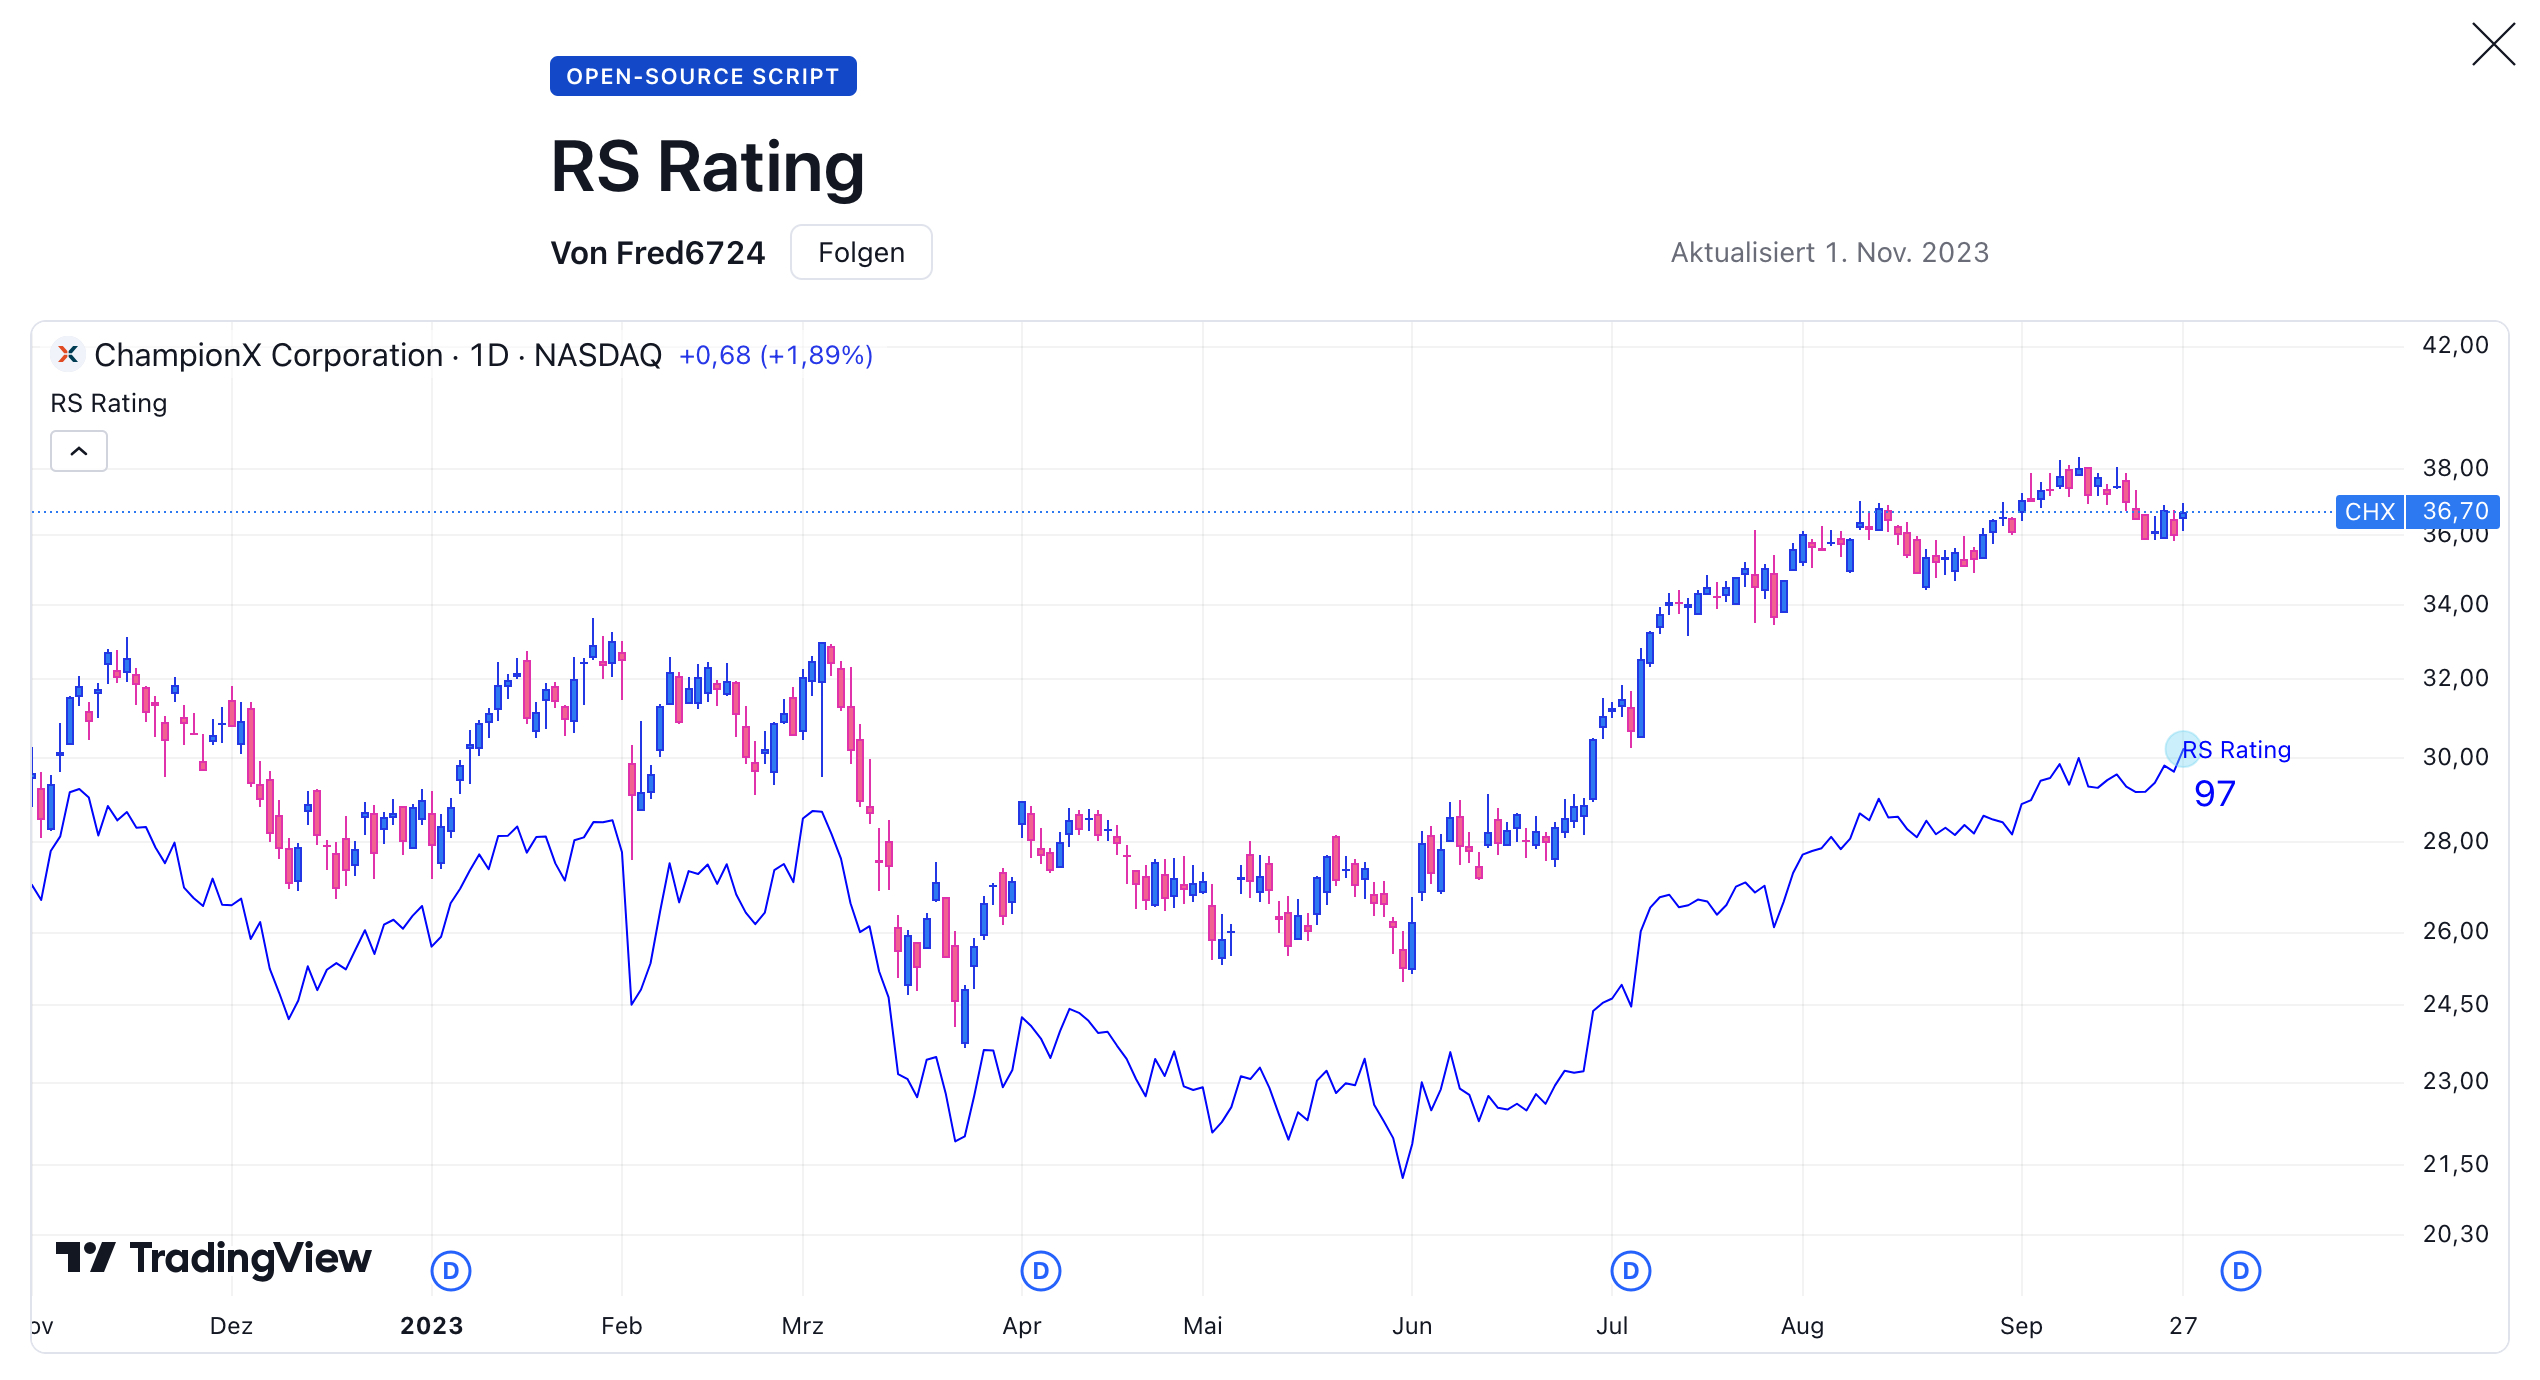Image resolution: width=2540 pixels, height=1380 pixels.
Task: Open the dividend marker near Apr
Action: (x=1040, y=1271)
